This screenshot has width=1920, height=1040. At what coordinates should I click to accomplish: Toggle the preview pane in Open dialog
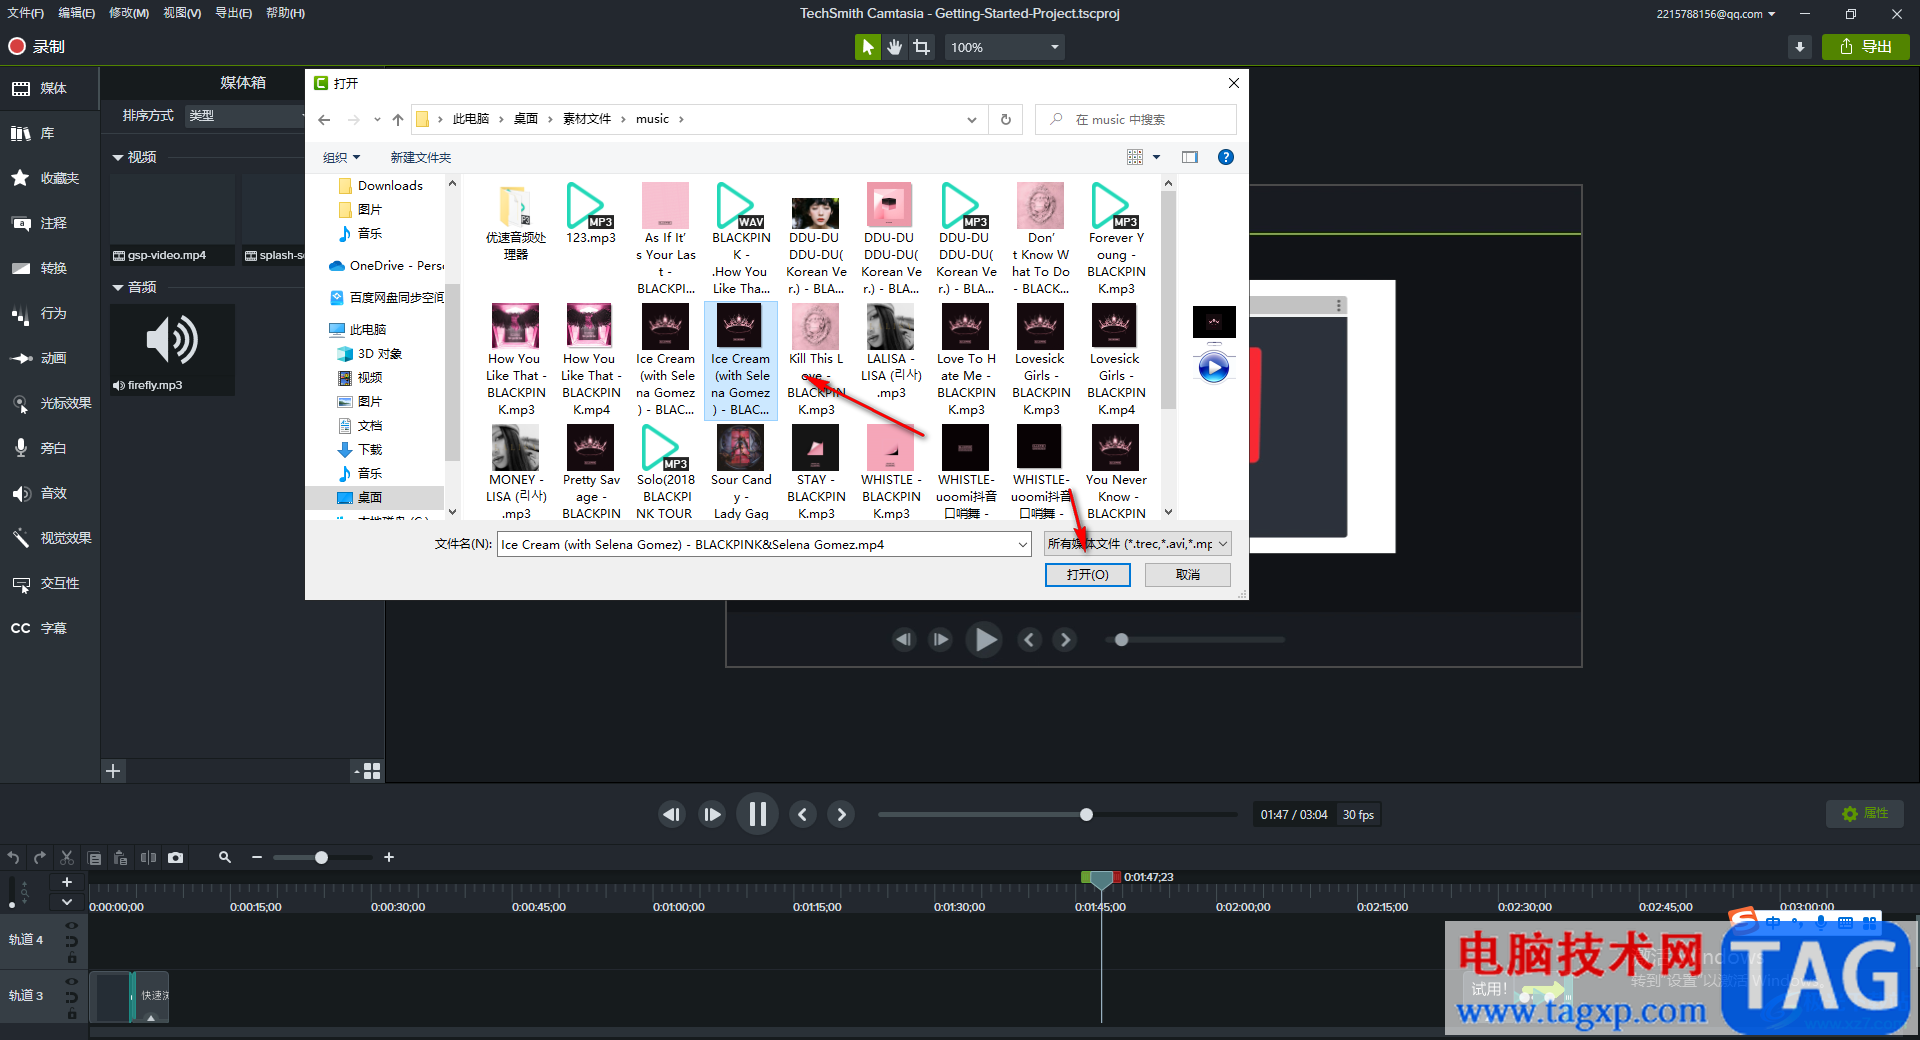[1189, 157]
